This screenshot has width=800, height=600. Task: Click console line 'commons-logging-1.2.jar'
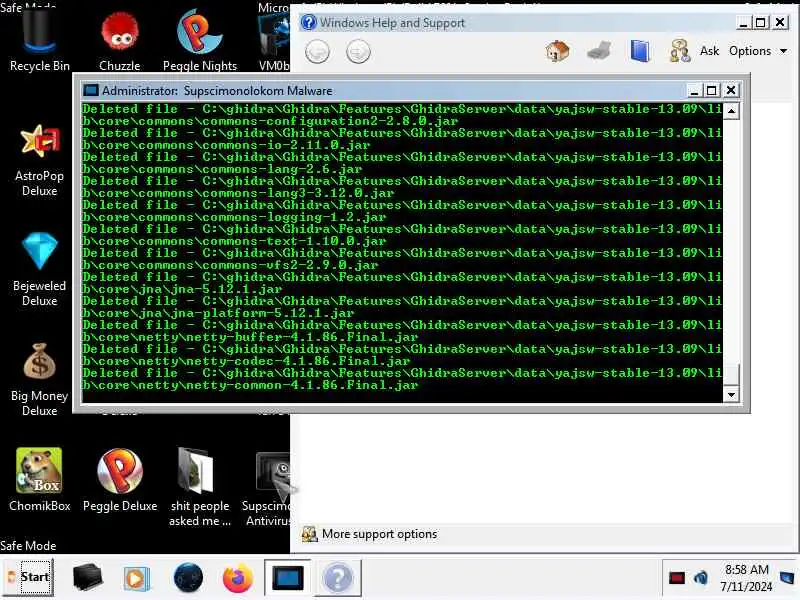(234, 217)
